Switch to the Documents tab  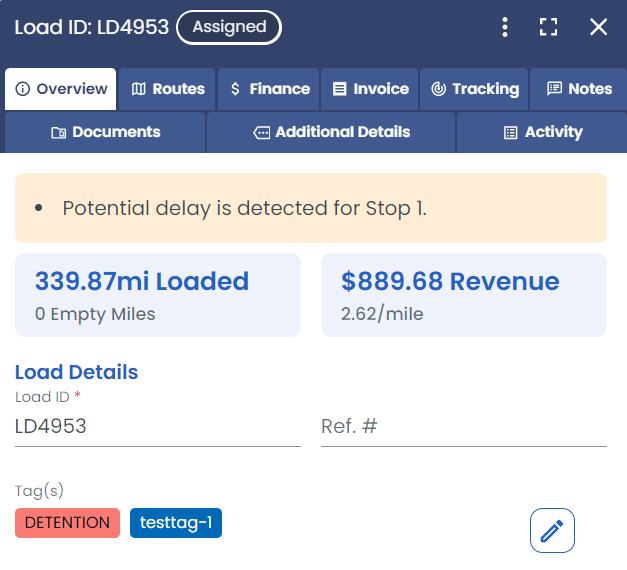[105, 132]
